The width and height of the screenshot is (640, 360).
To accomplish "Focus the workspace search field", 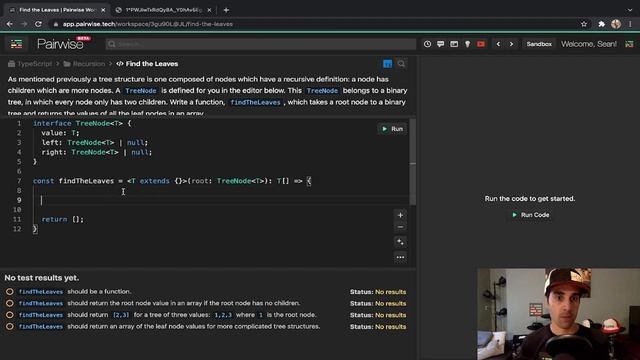I will [261, 44].
